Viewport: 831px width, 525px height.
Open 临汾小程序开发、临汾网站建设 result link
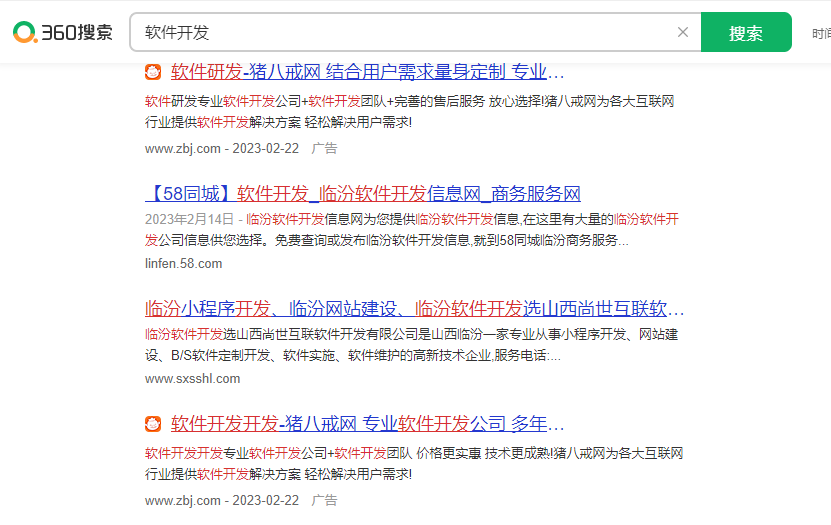414,308
